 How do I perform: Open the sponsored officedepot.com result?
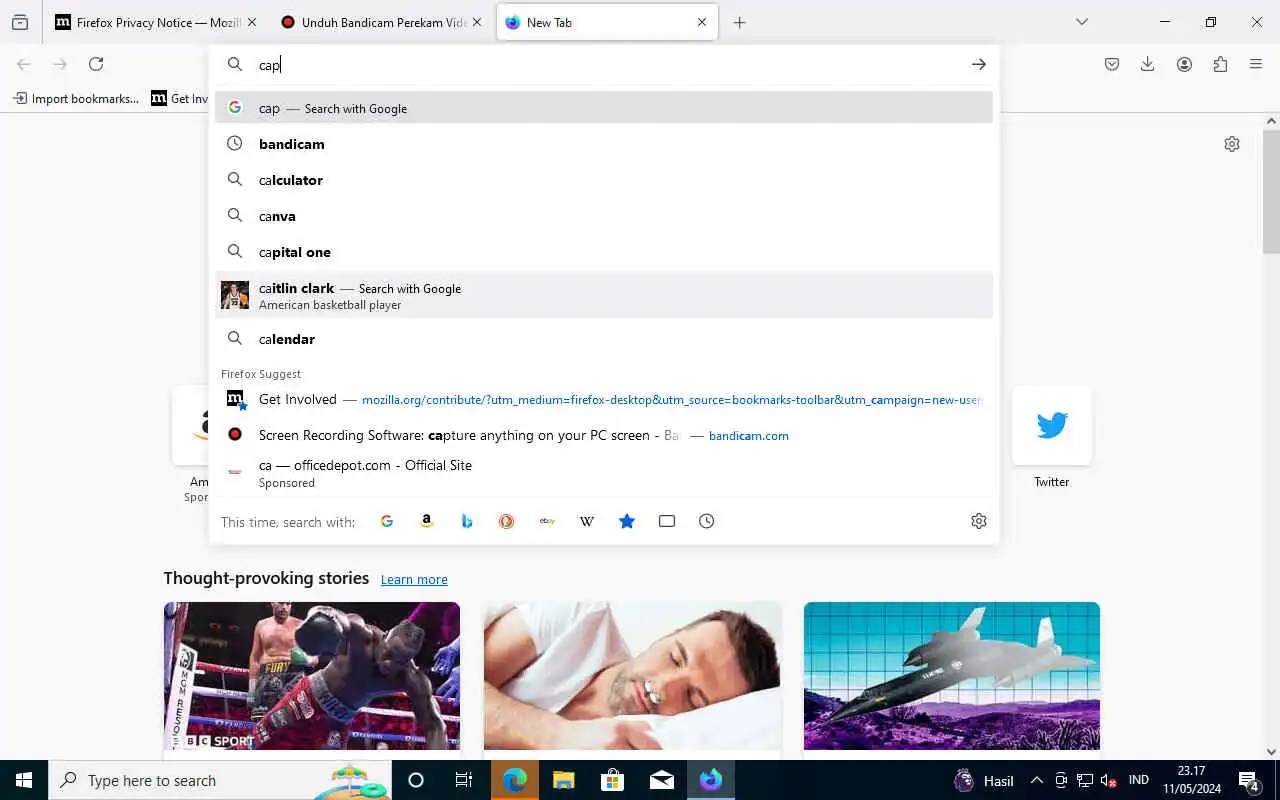604,473
